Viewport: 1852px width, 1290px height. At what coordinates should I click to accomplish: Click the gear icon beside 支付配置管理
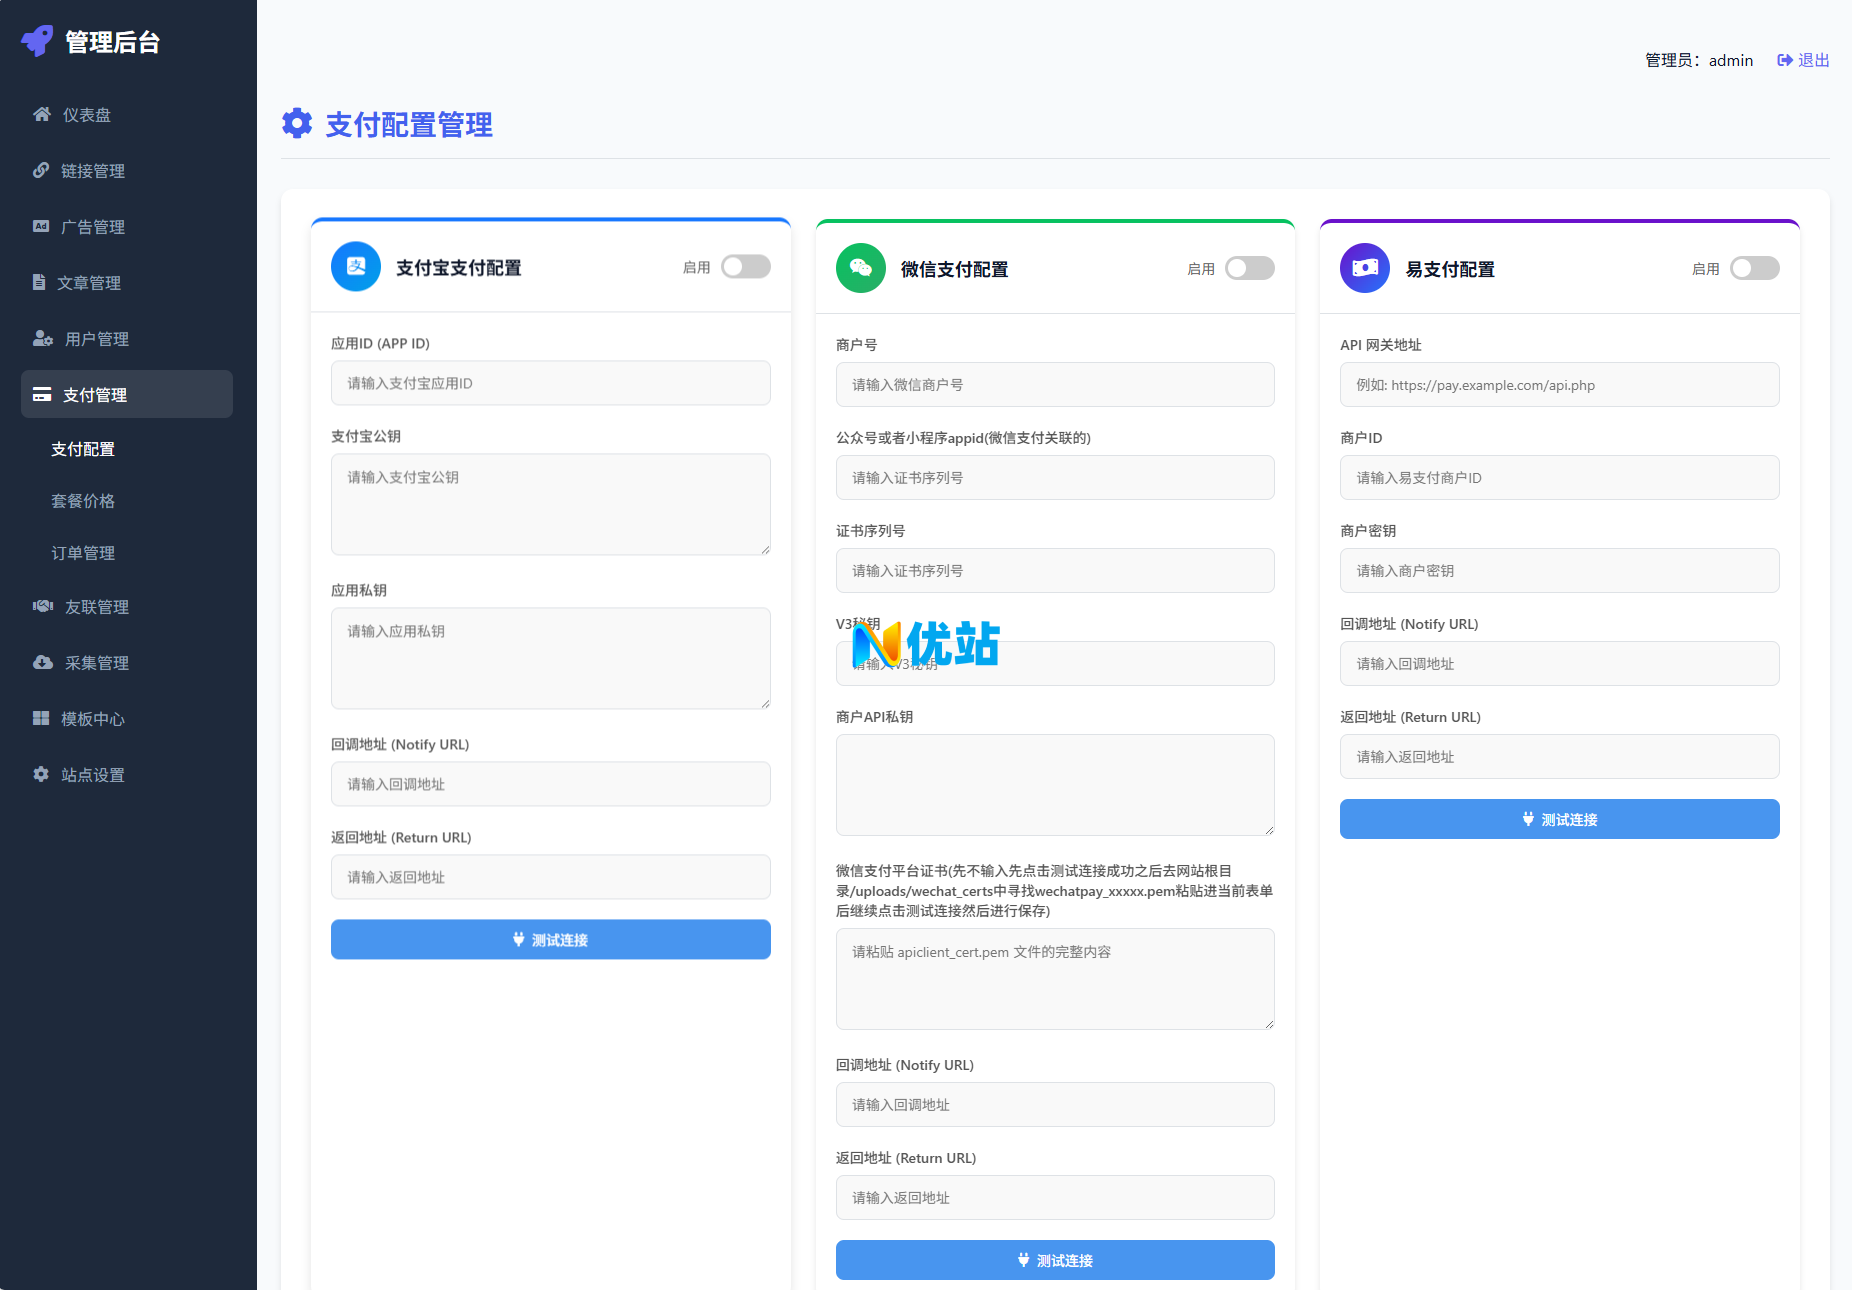pyautogui.click(x=297, y=124)
